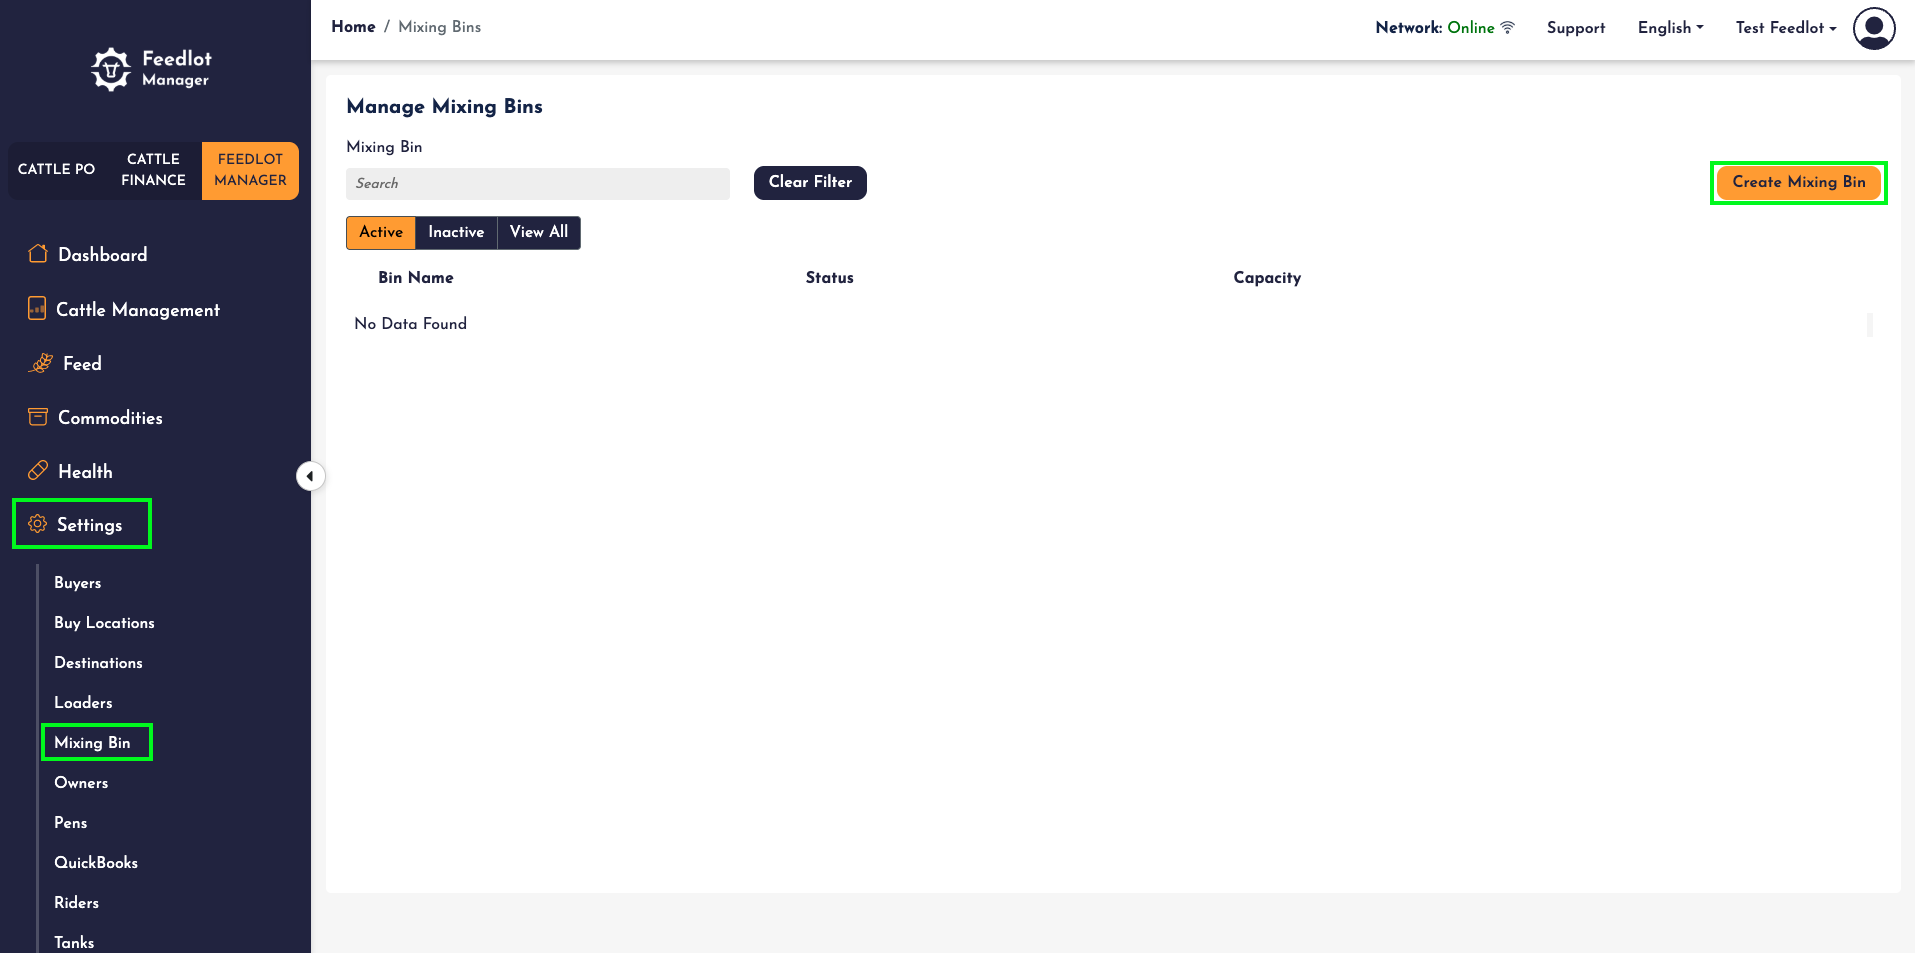Open the Commodities menu

pos(110,418)
